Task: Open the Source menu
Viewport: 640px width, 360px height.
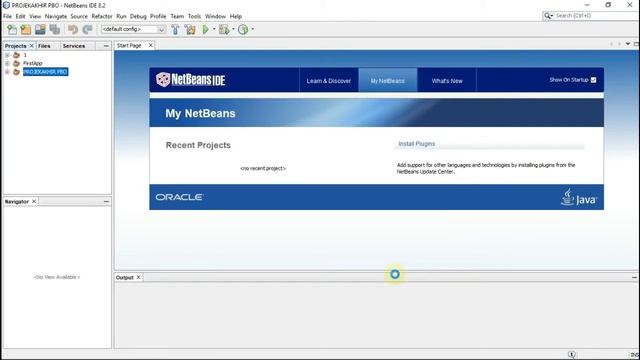Action: 79,16
